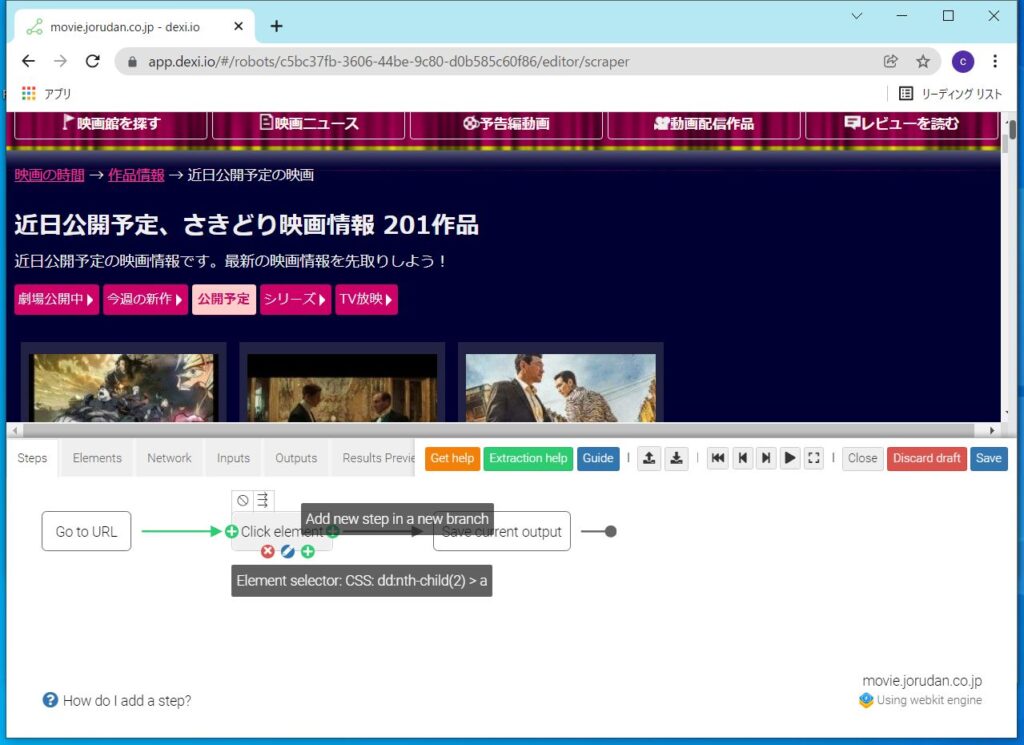This screenshot has height=745, width=1024.
Task: Open 映画ニュース navigation item
Action: click(309, 123)
